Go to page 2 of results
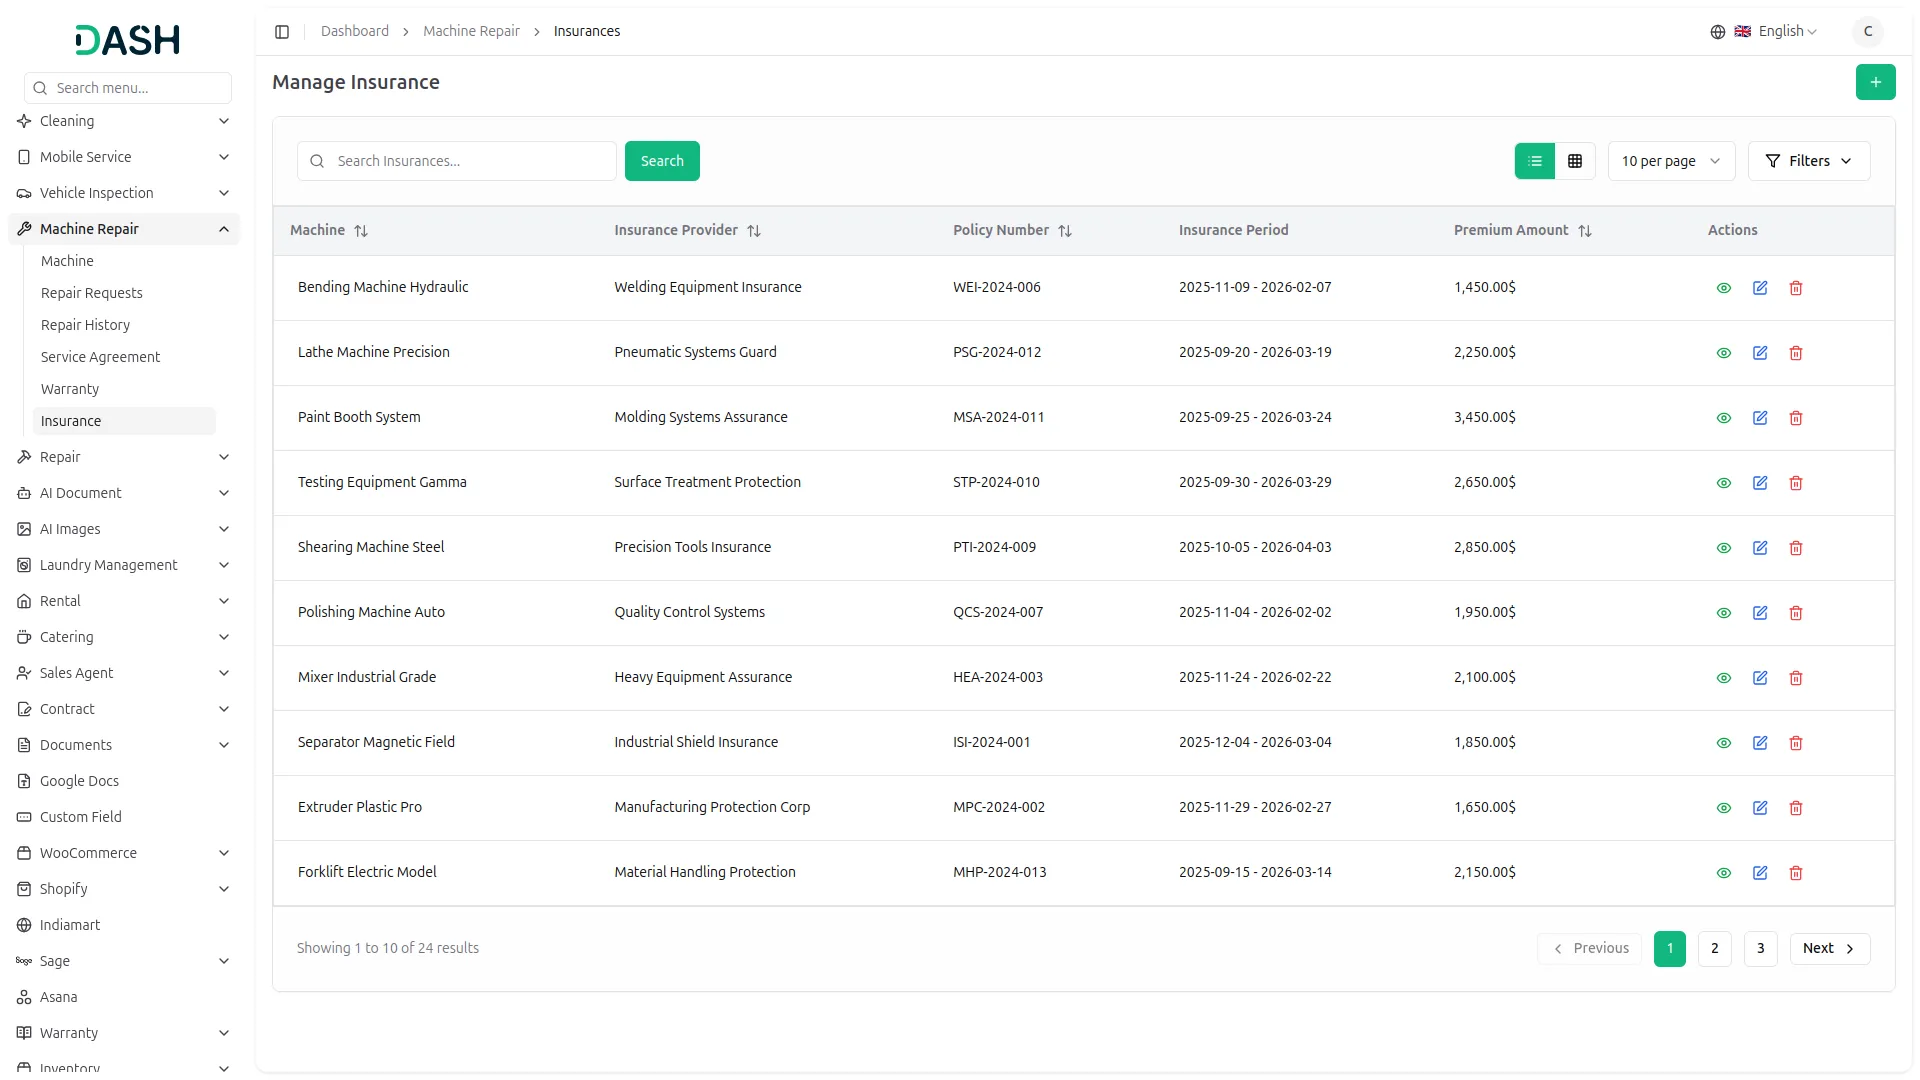The image size is (1920, 1080). tap(1714, 949)
